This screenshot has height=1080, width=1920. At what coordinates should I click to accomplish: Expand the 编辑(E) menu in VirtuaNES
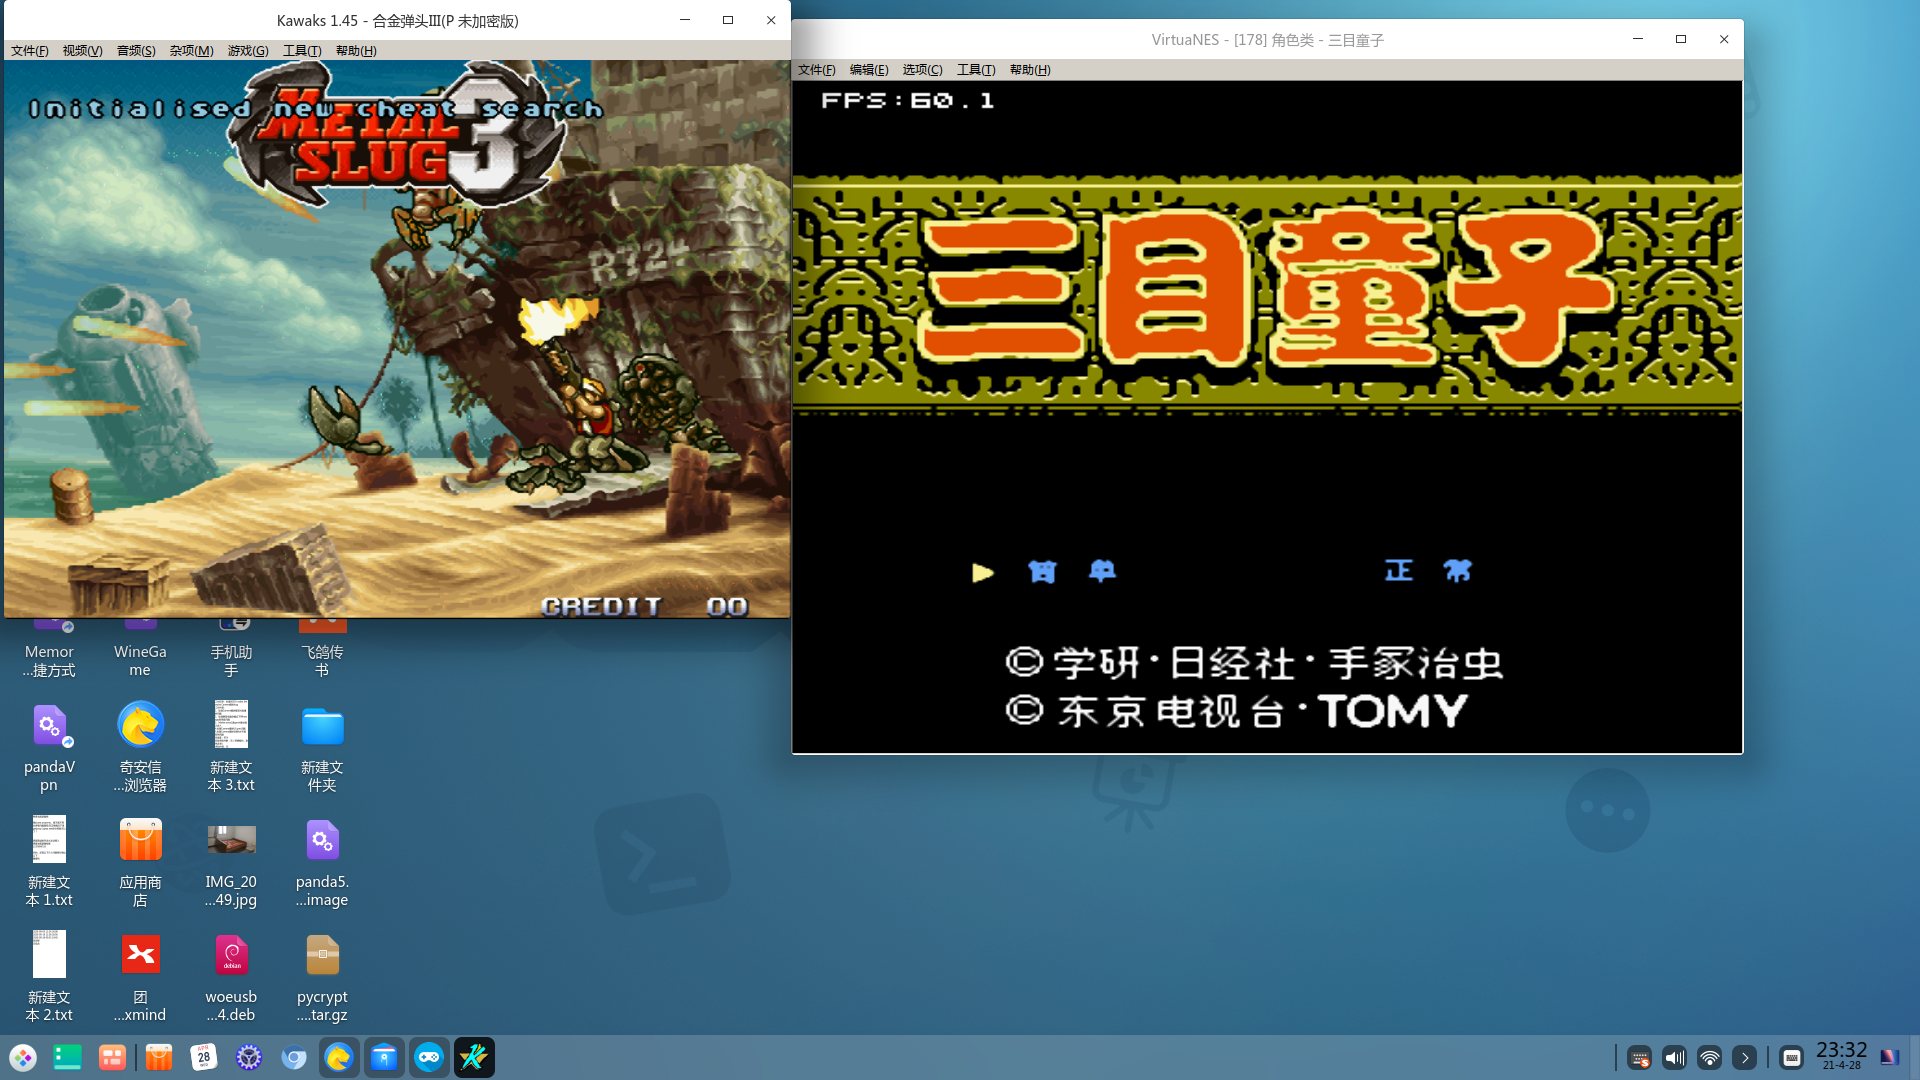click(x=868, y=70)
